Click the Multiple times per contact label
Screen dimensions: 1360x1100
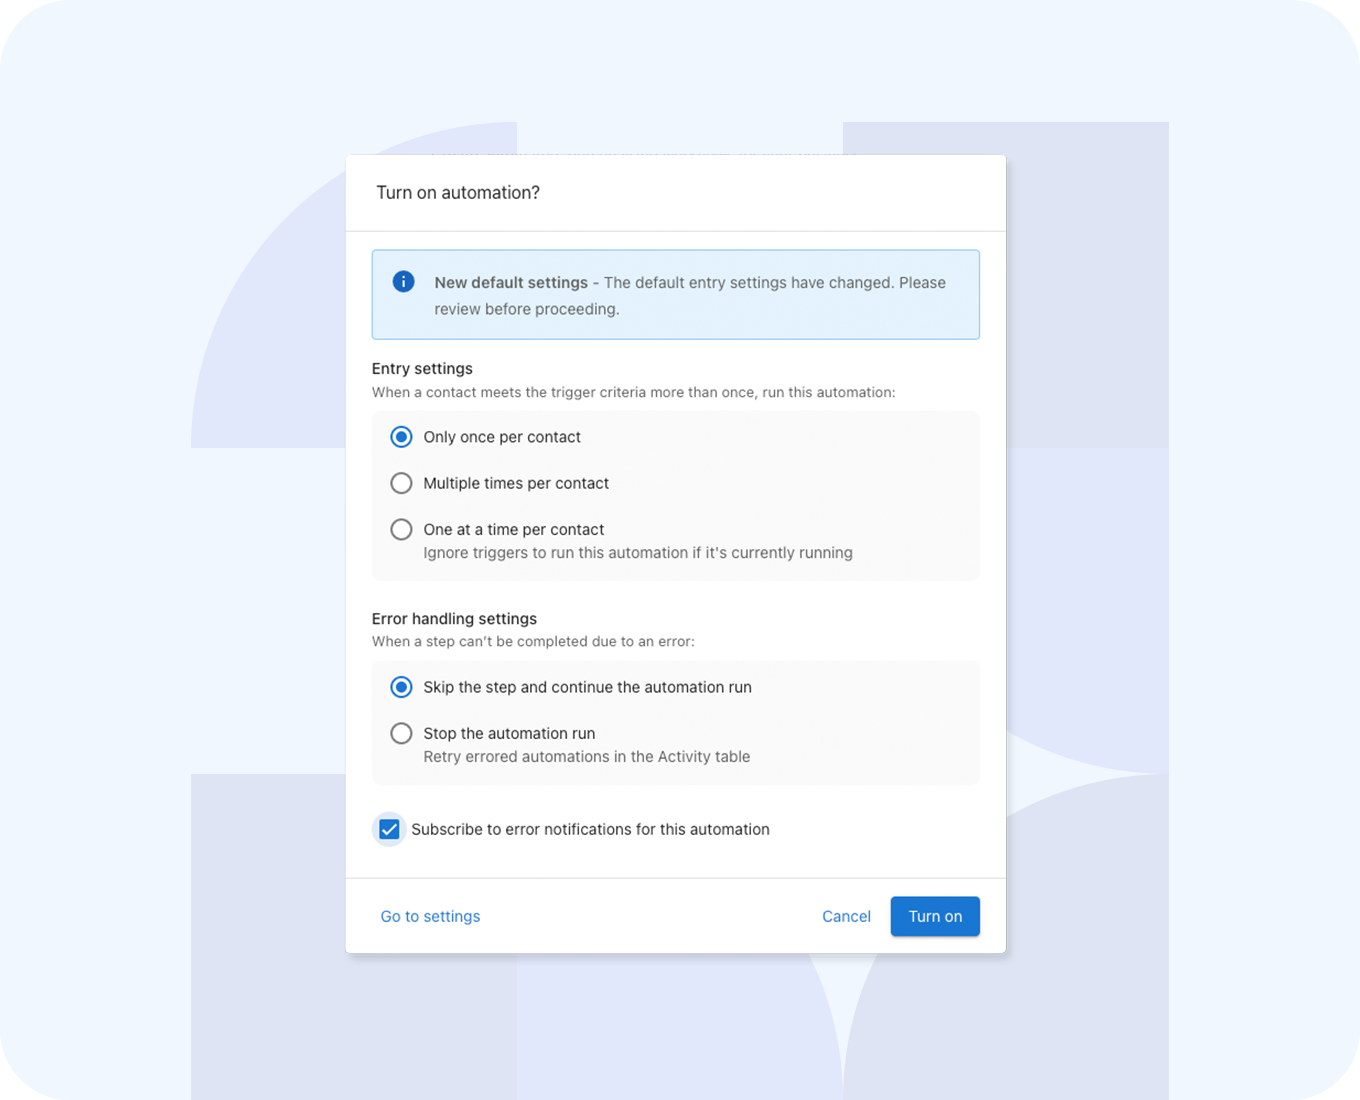[516, 483]
